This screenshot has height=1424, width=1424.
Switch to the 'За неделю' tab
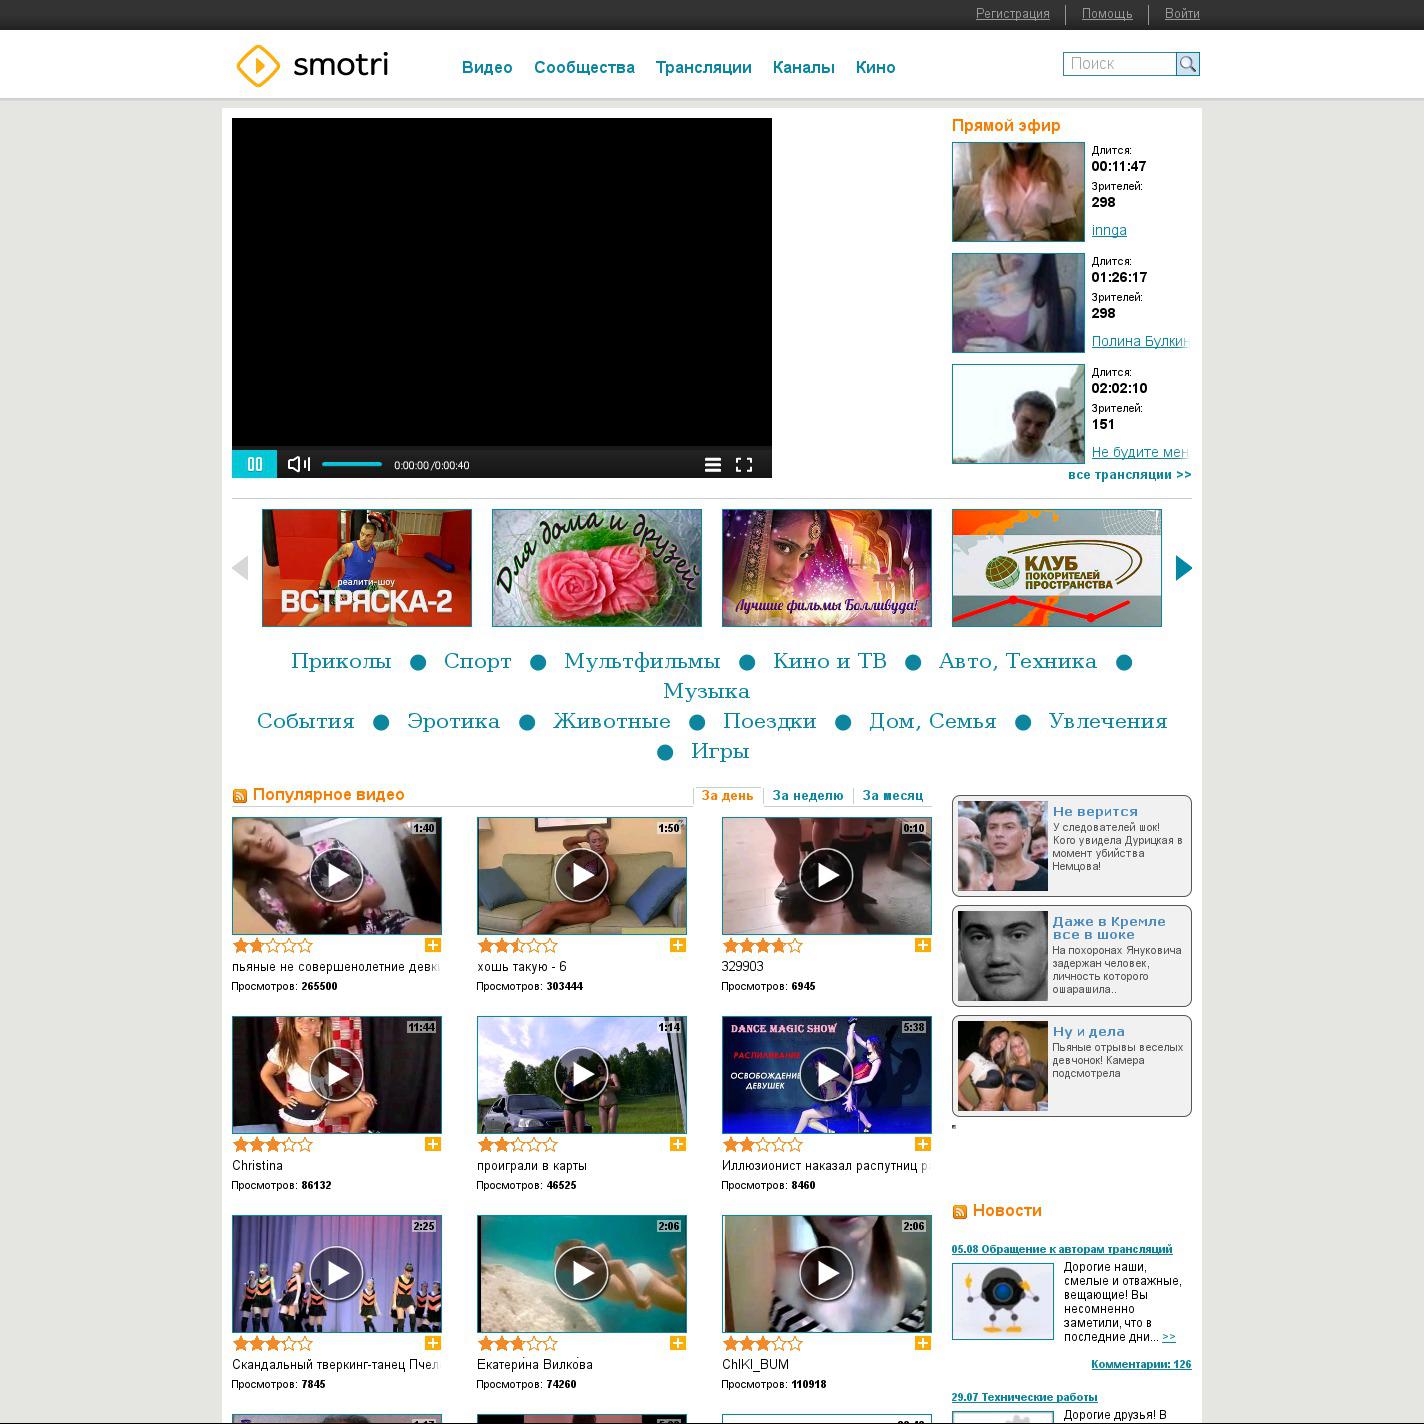807,796
